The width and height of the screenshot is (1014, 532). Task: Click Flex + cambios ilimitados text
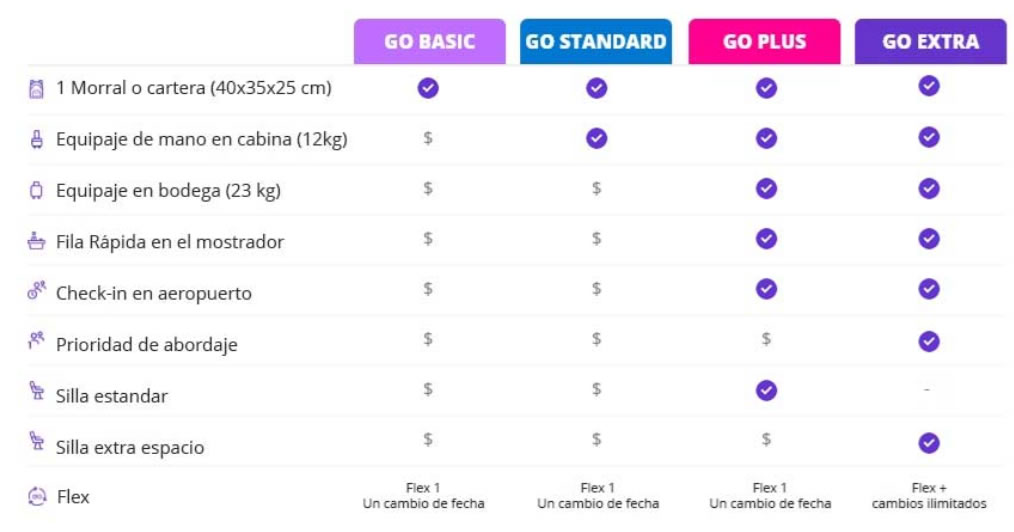click(929, 496)
